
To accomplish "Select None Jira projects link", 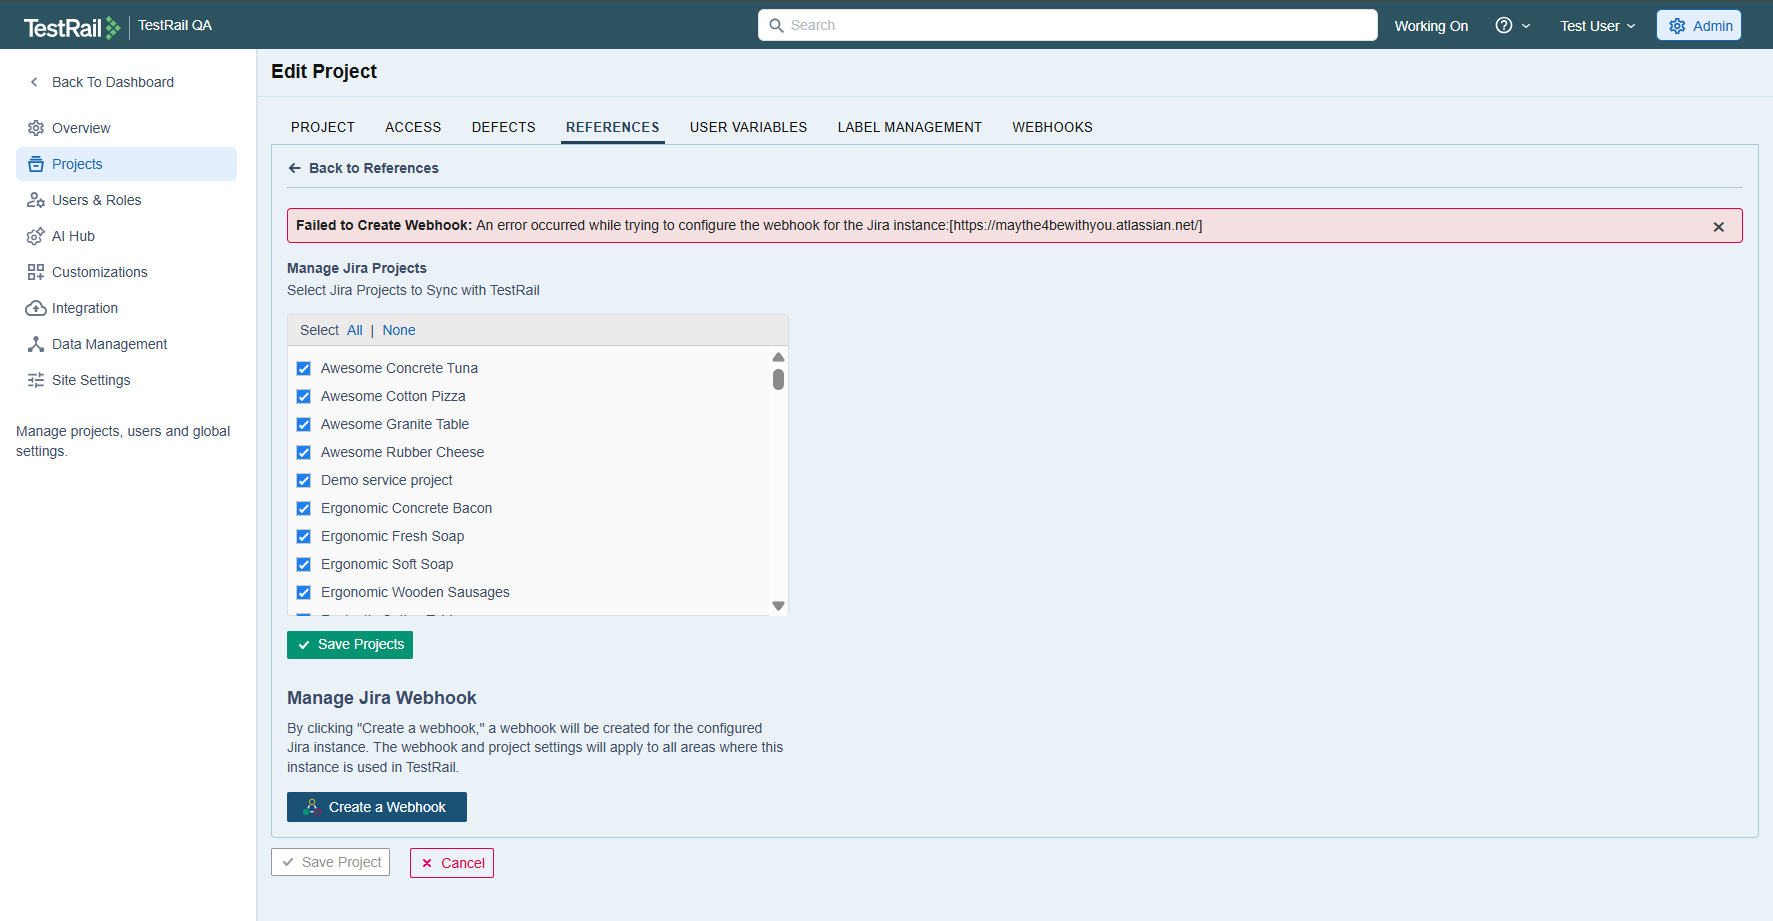I will [399, 330].
